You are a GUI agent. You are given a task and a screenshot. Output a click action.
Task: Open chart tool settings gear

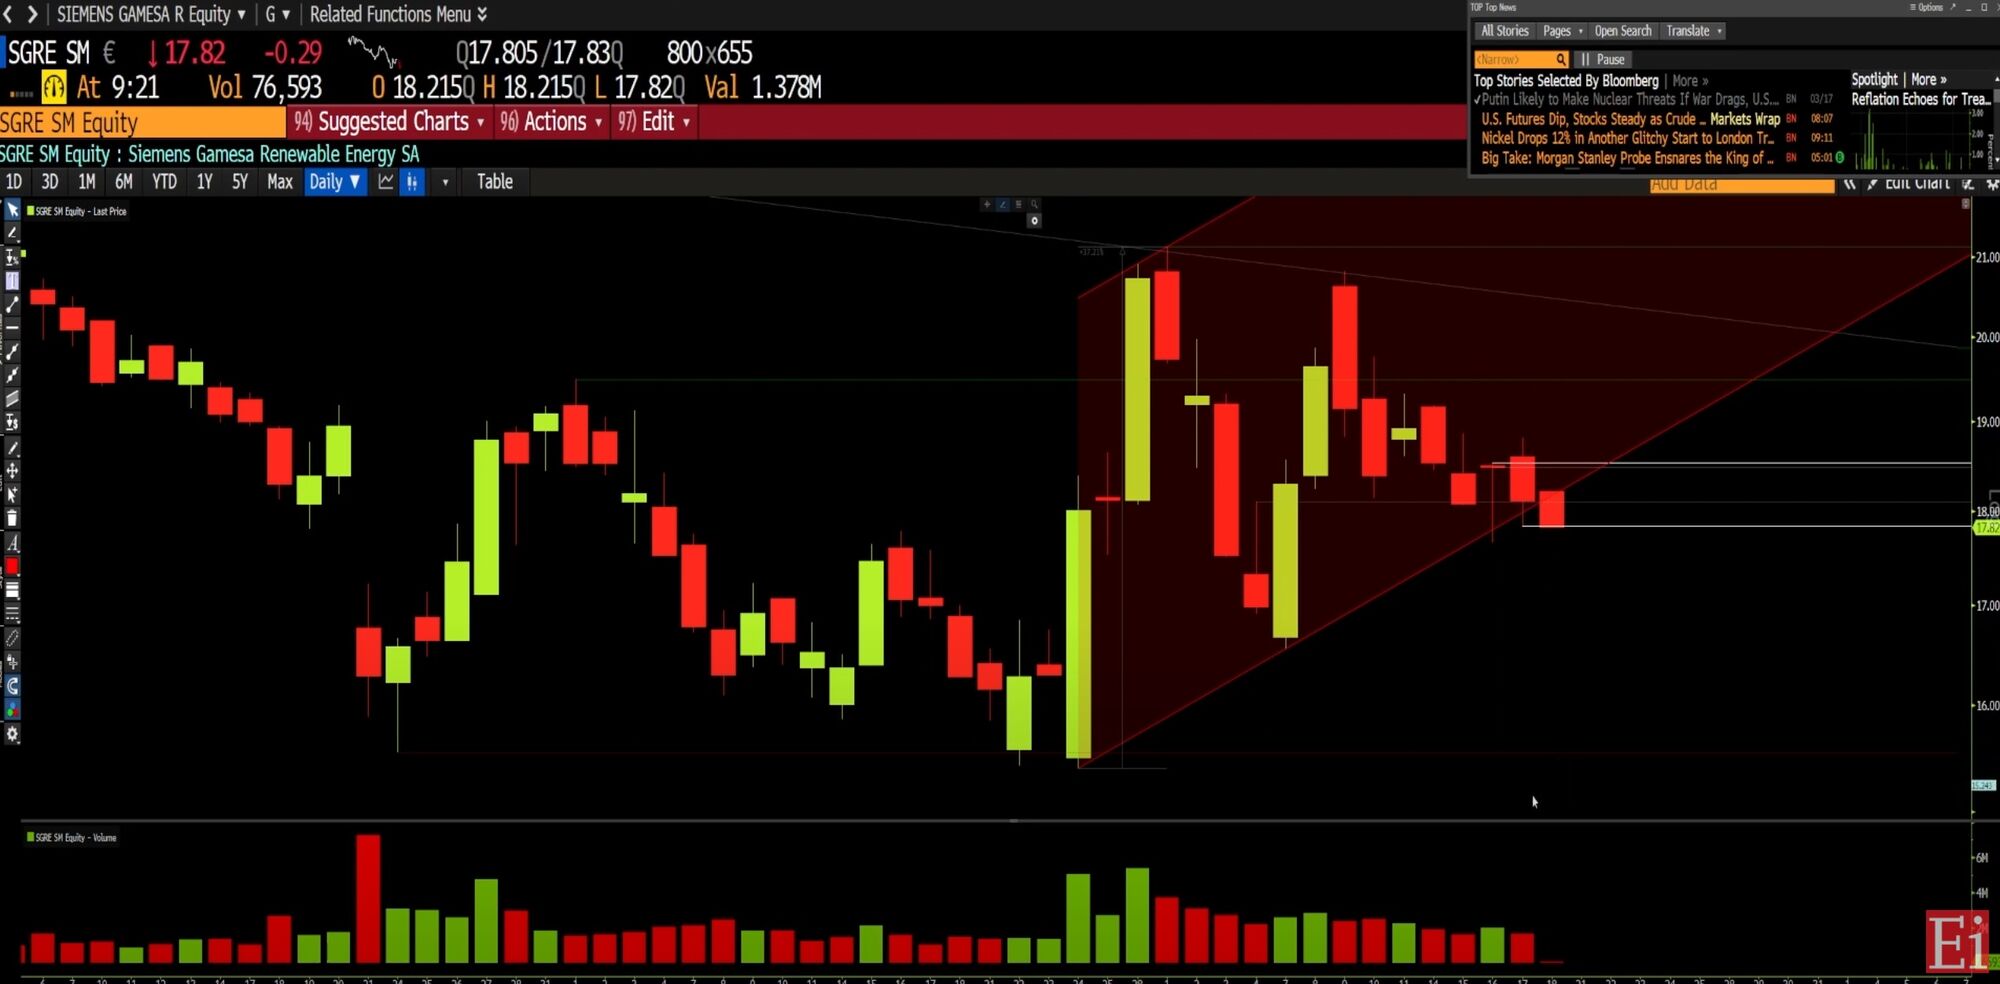pyautogui.click(x=12, y=734)
